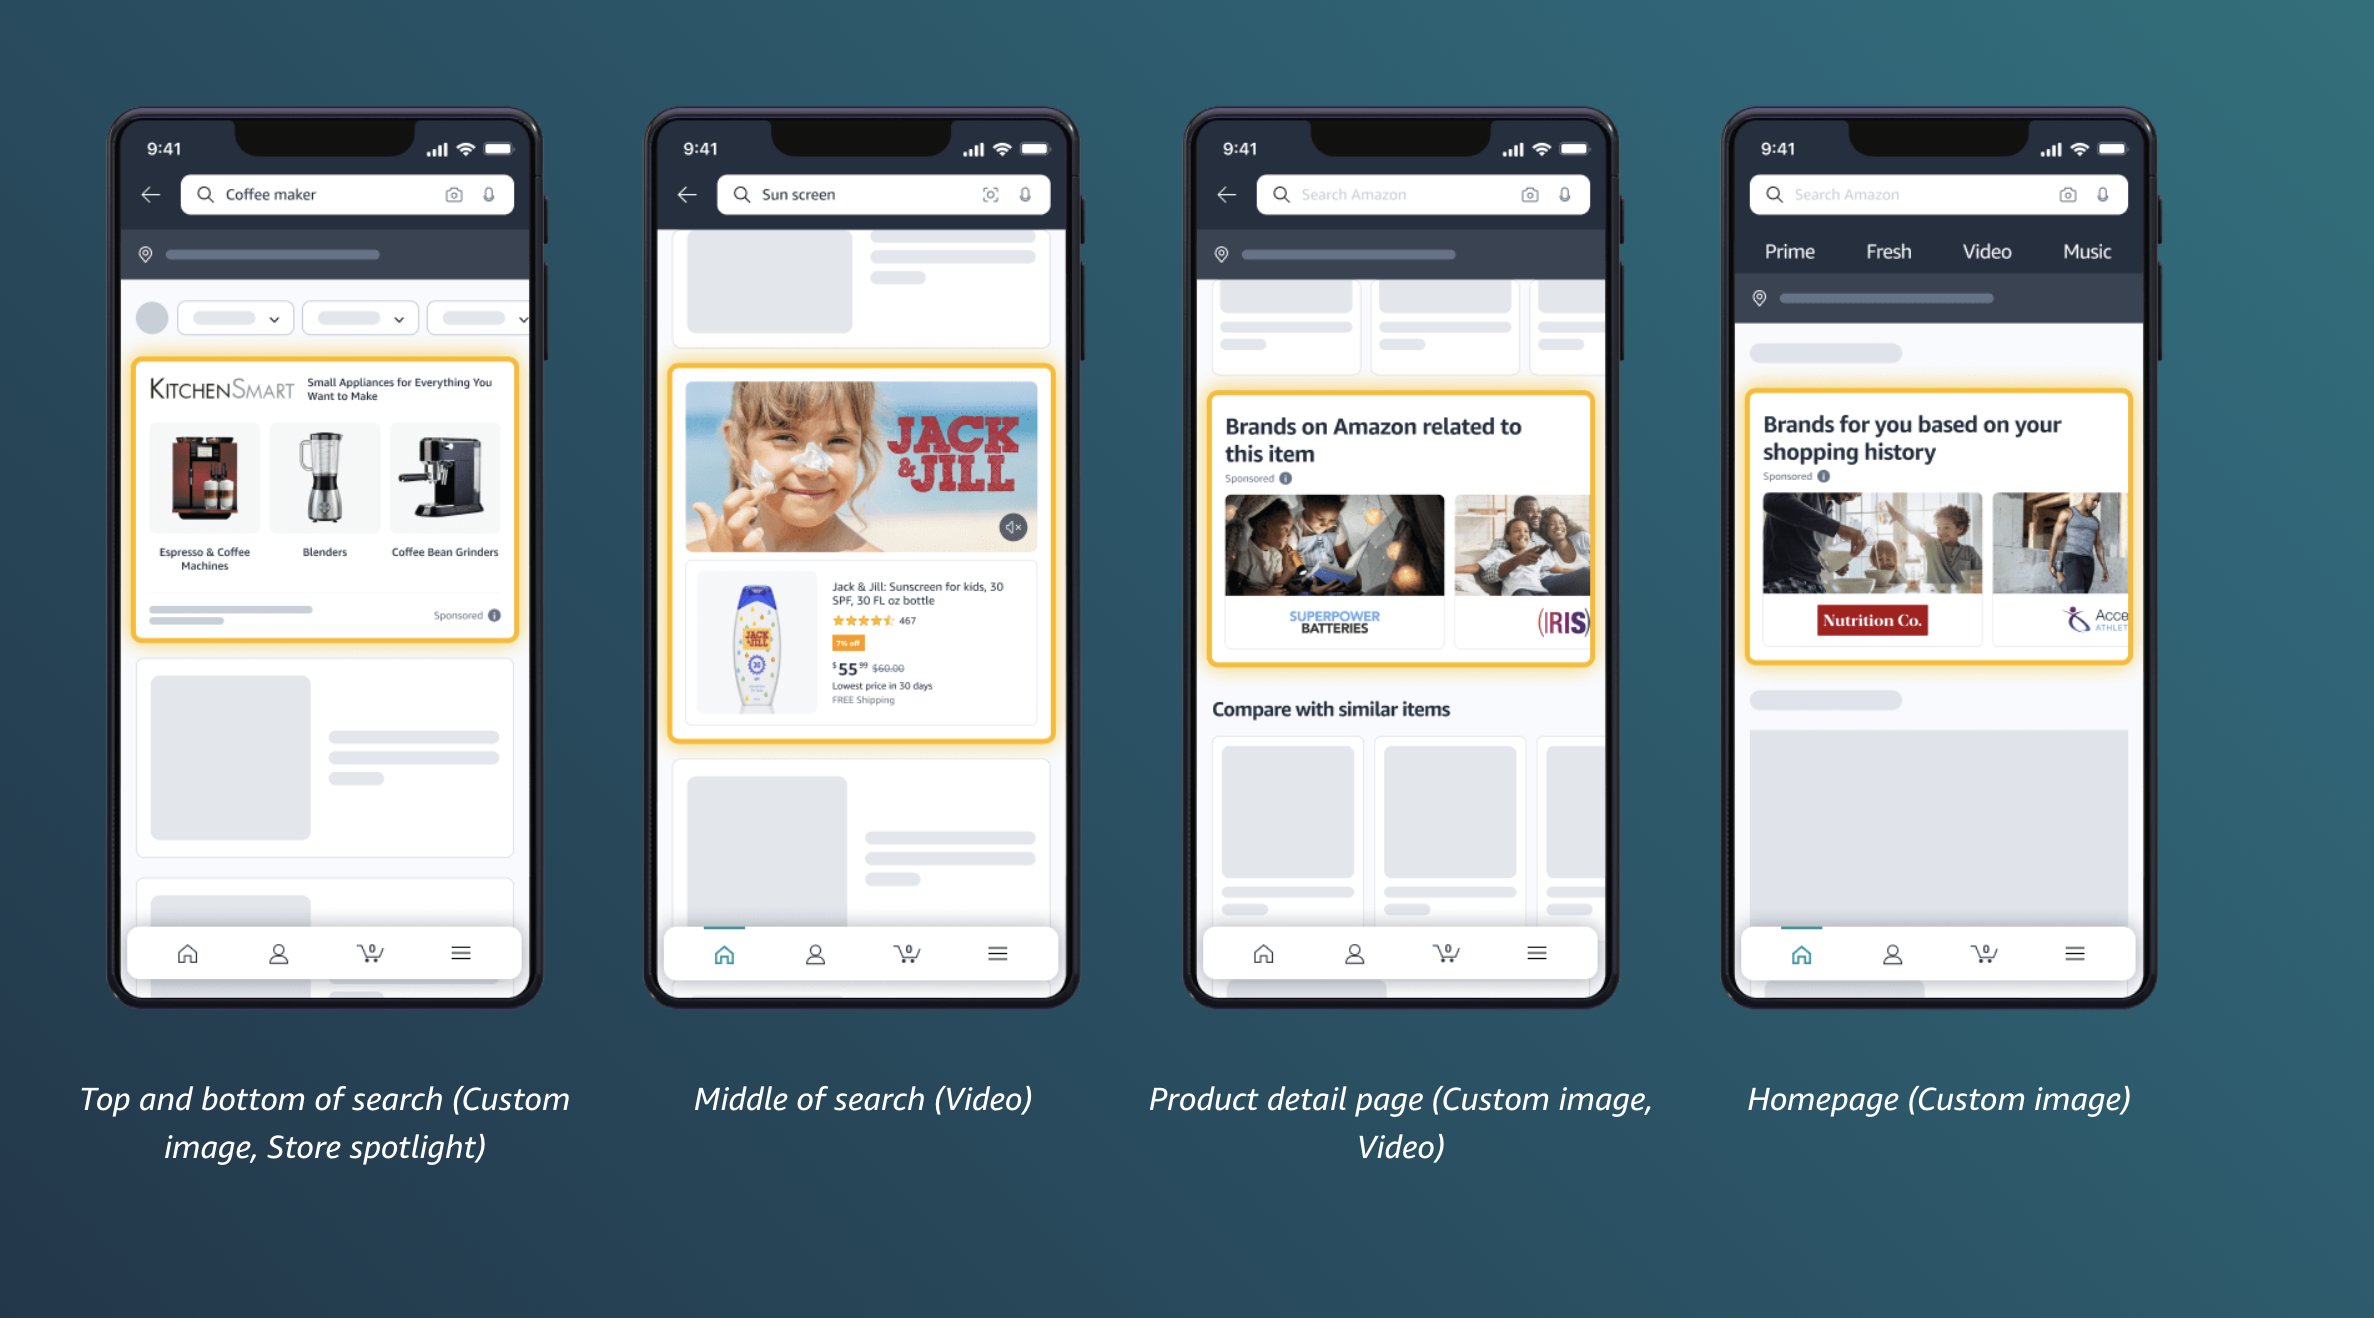2374x1318 pixels.
Task: Tap the Menu hamburger icon on first phone
Action: 461,954
